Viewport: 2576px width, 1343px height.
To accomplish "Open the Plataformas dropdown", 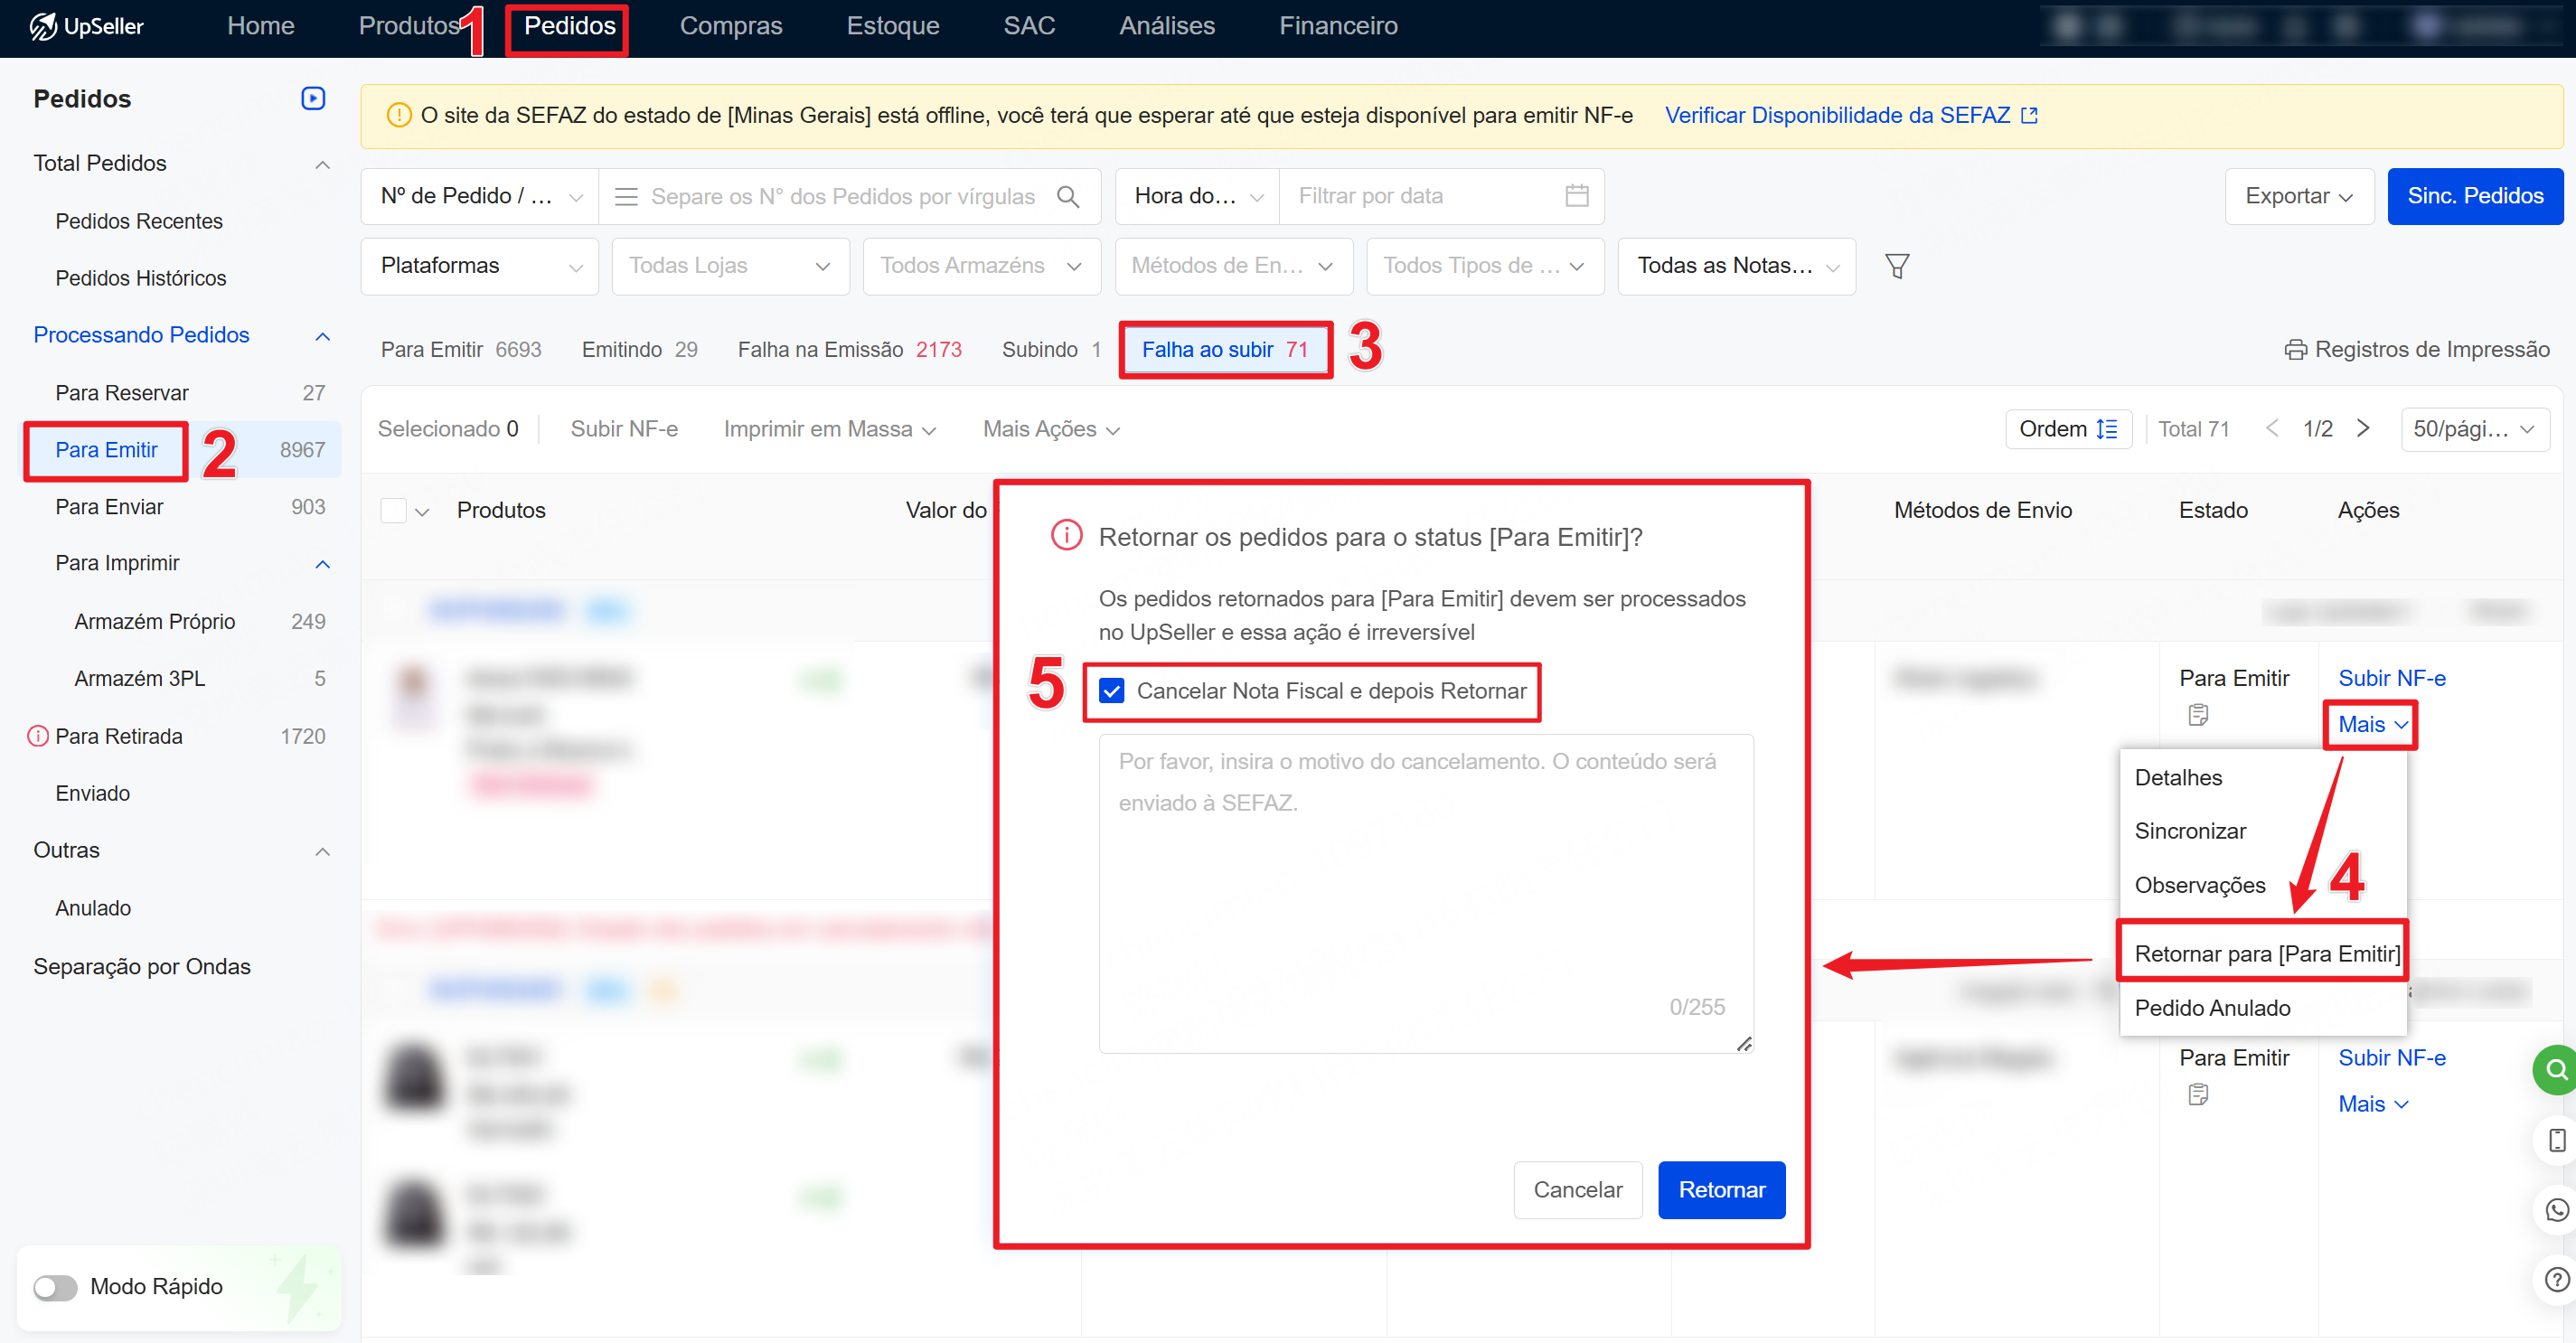I will click(479, 266).
